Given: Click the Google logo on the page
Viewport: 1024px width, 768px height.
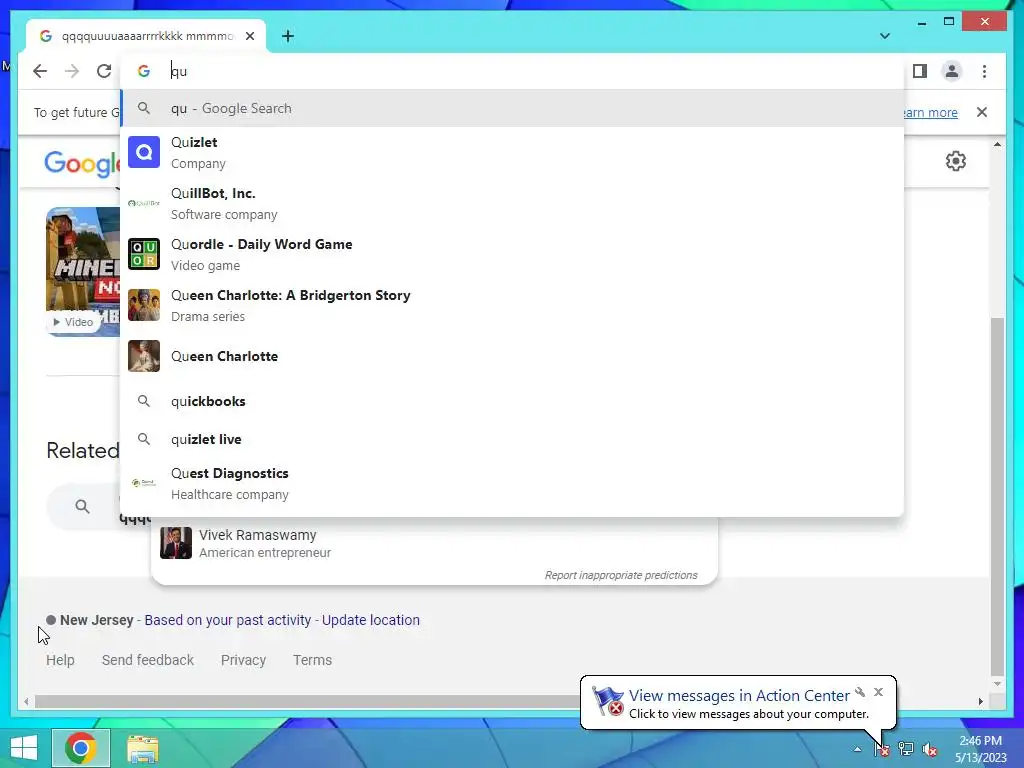Looking at the screenshot, I should tap(82, 163).
